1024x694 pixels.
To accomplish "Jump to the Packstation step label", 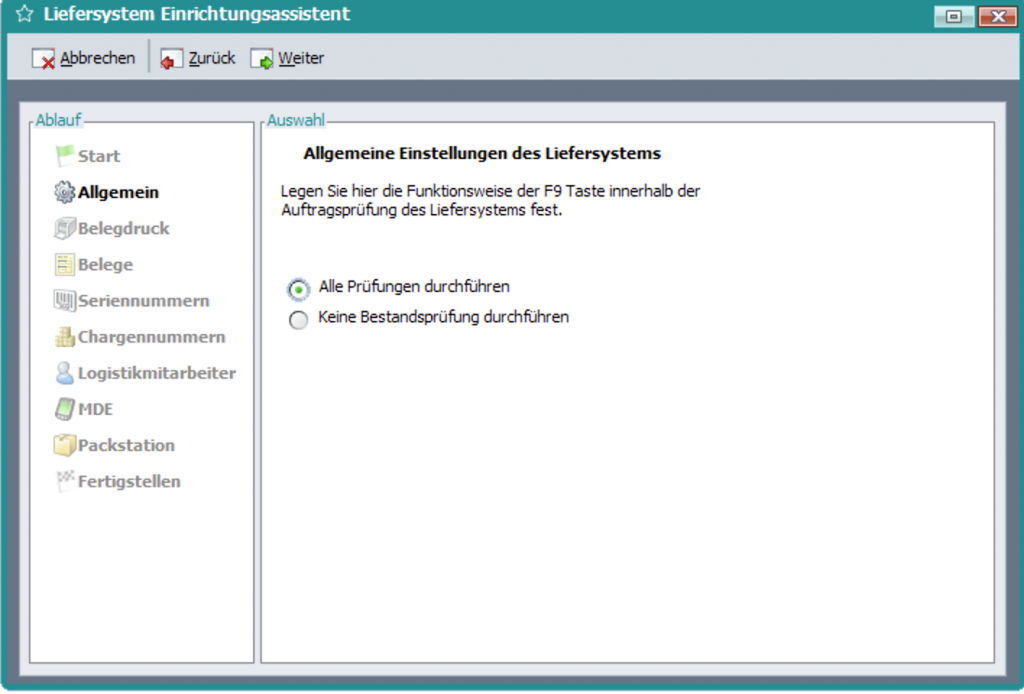I will click(126, 445).
